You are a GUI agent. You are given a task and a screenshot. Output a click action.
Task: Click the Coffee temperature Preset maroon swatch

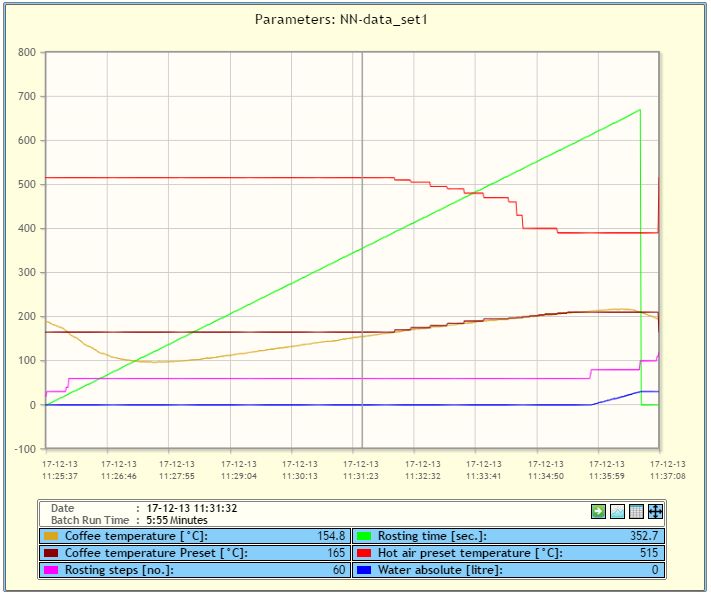click(x=51, y=553)
